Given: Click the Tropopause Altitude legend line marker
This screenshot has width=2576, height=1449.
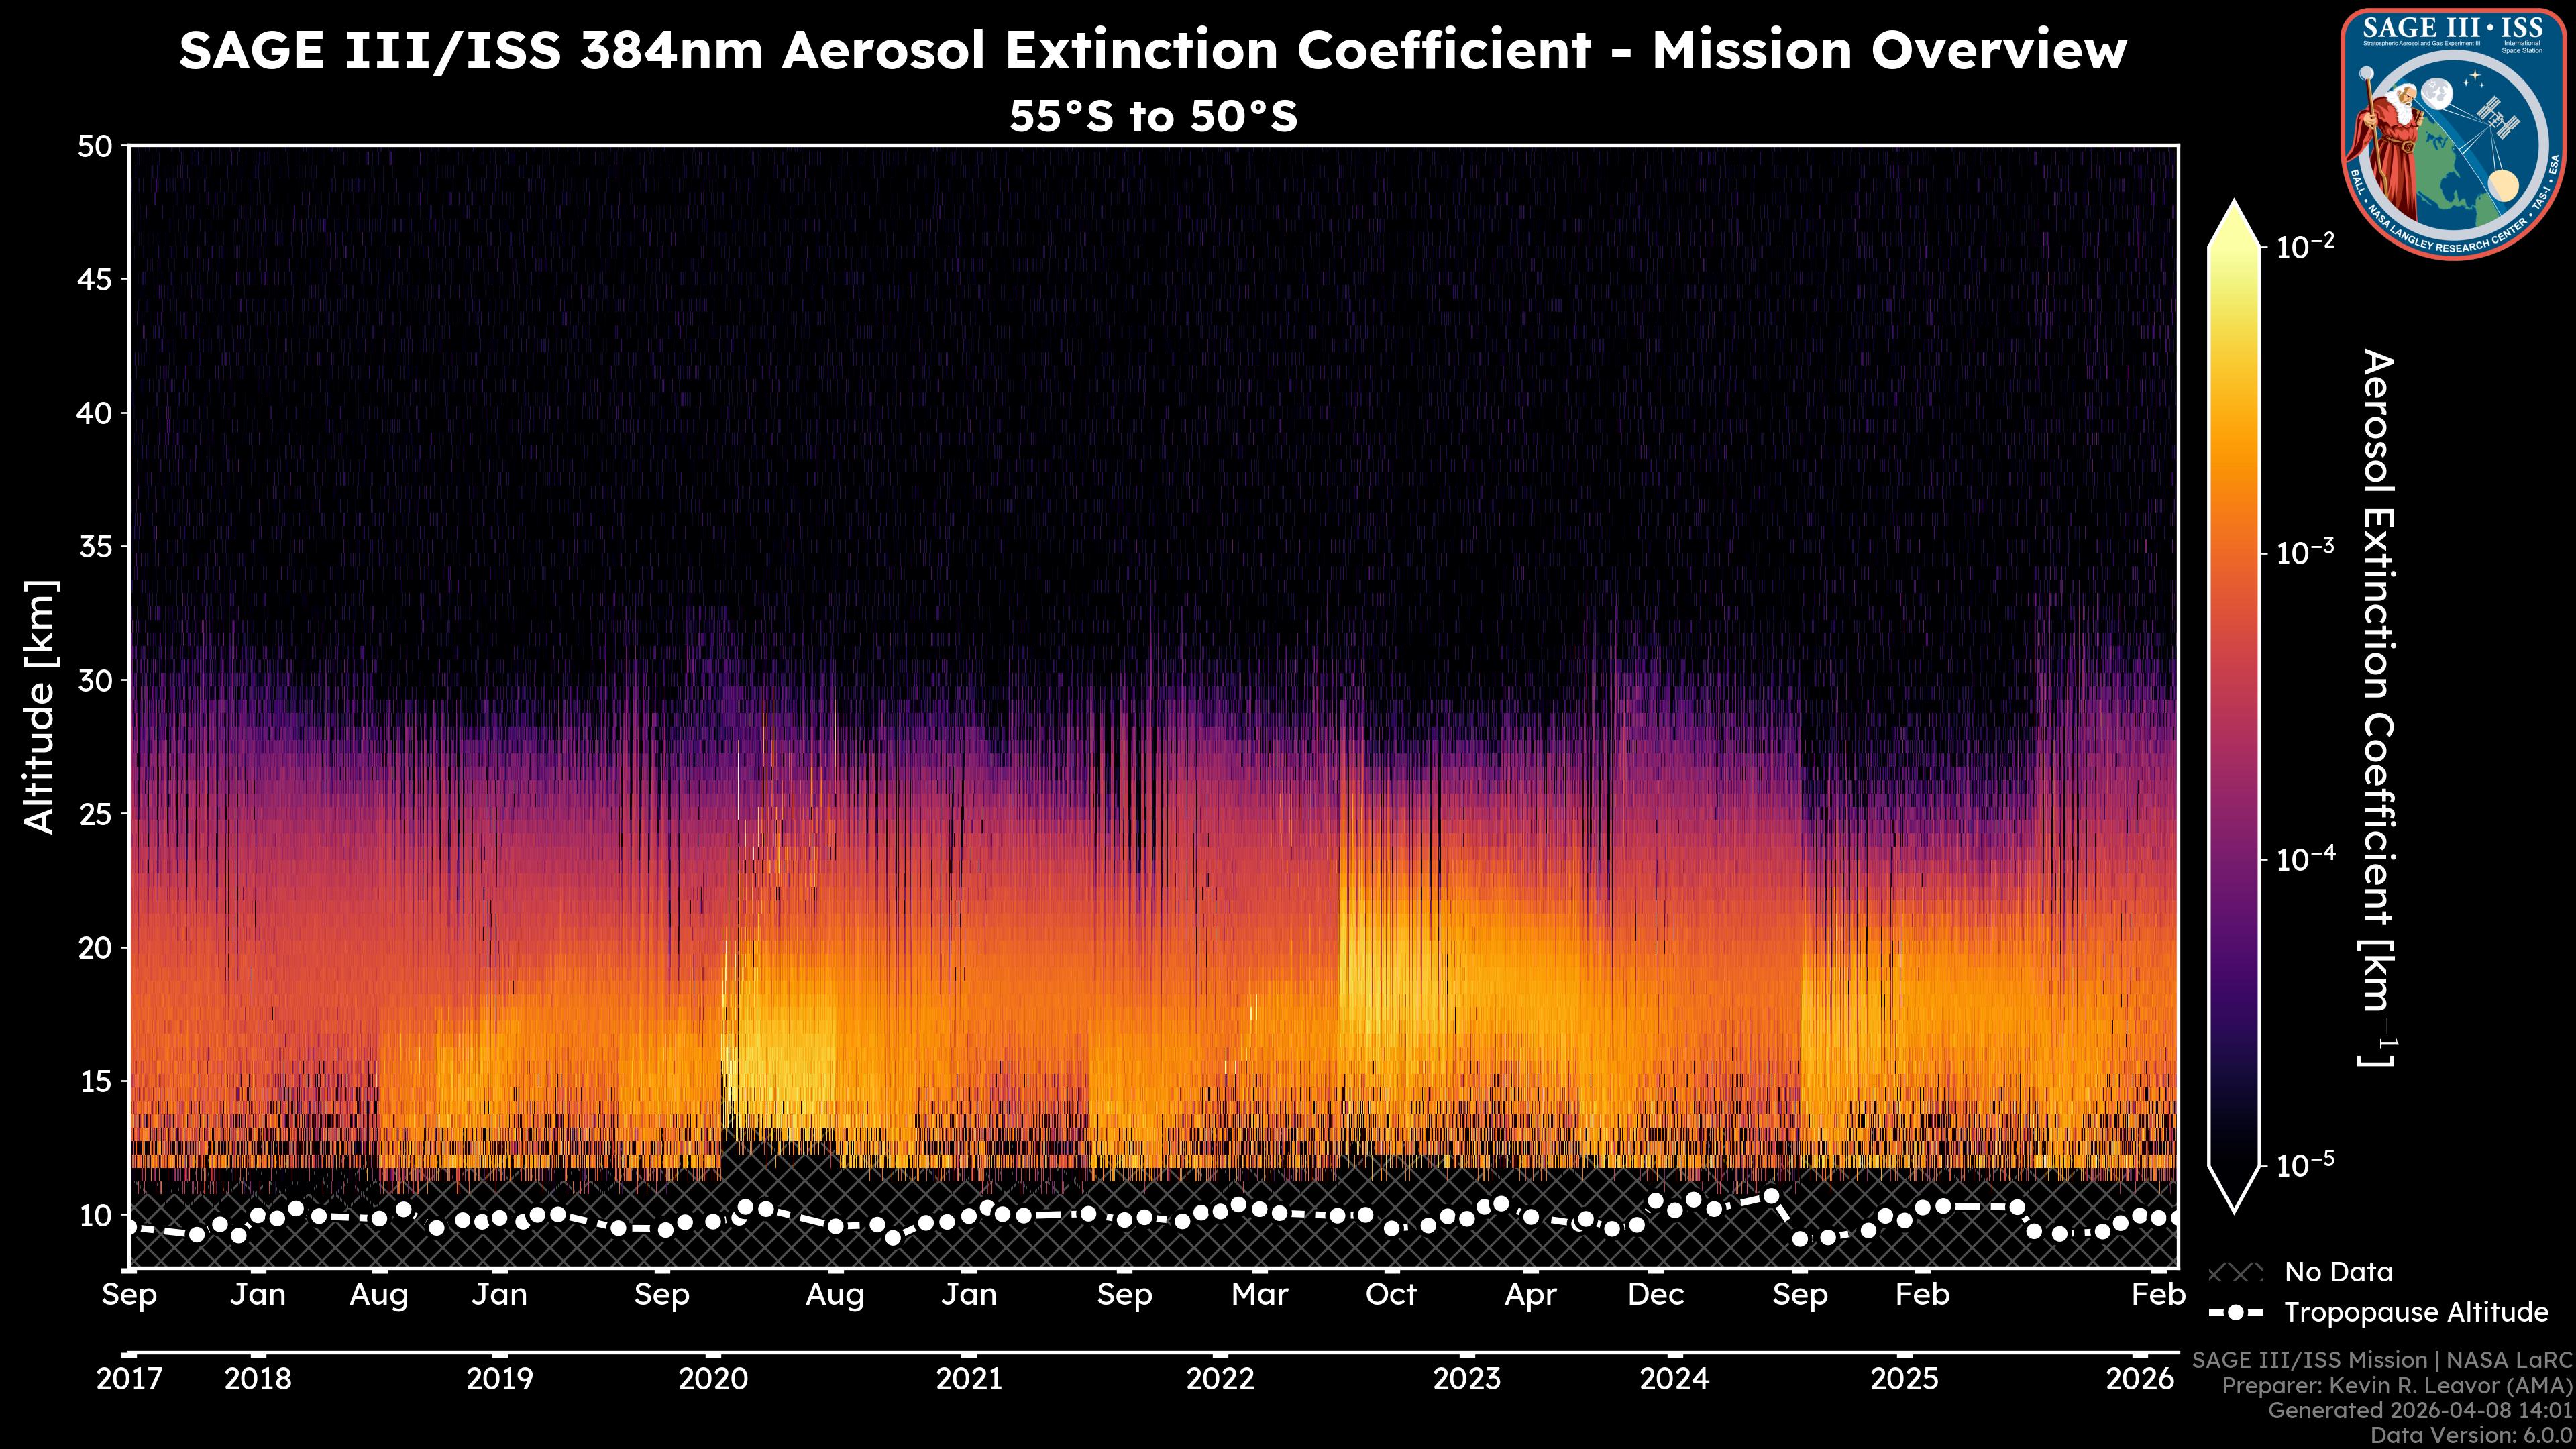Looking at the screenshot, I should 2235,1313.
